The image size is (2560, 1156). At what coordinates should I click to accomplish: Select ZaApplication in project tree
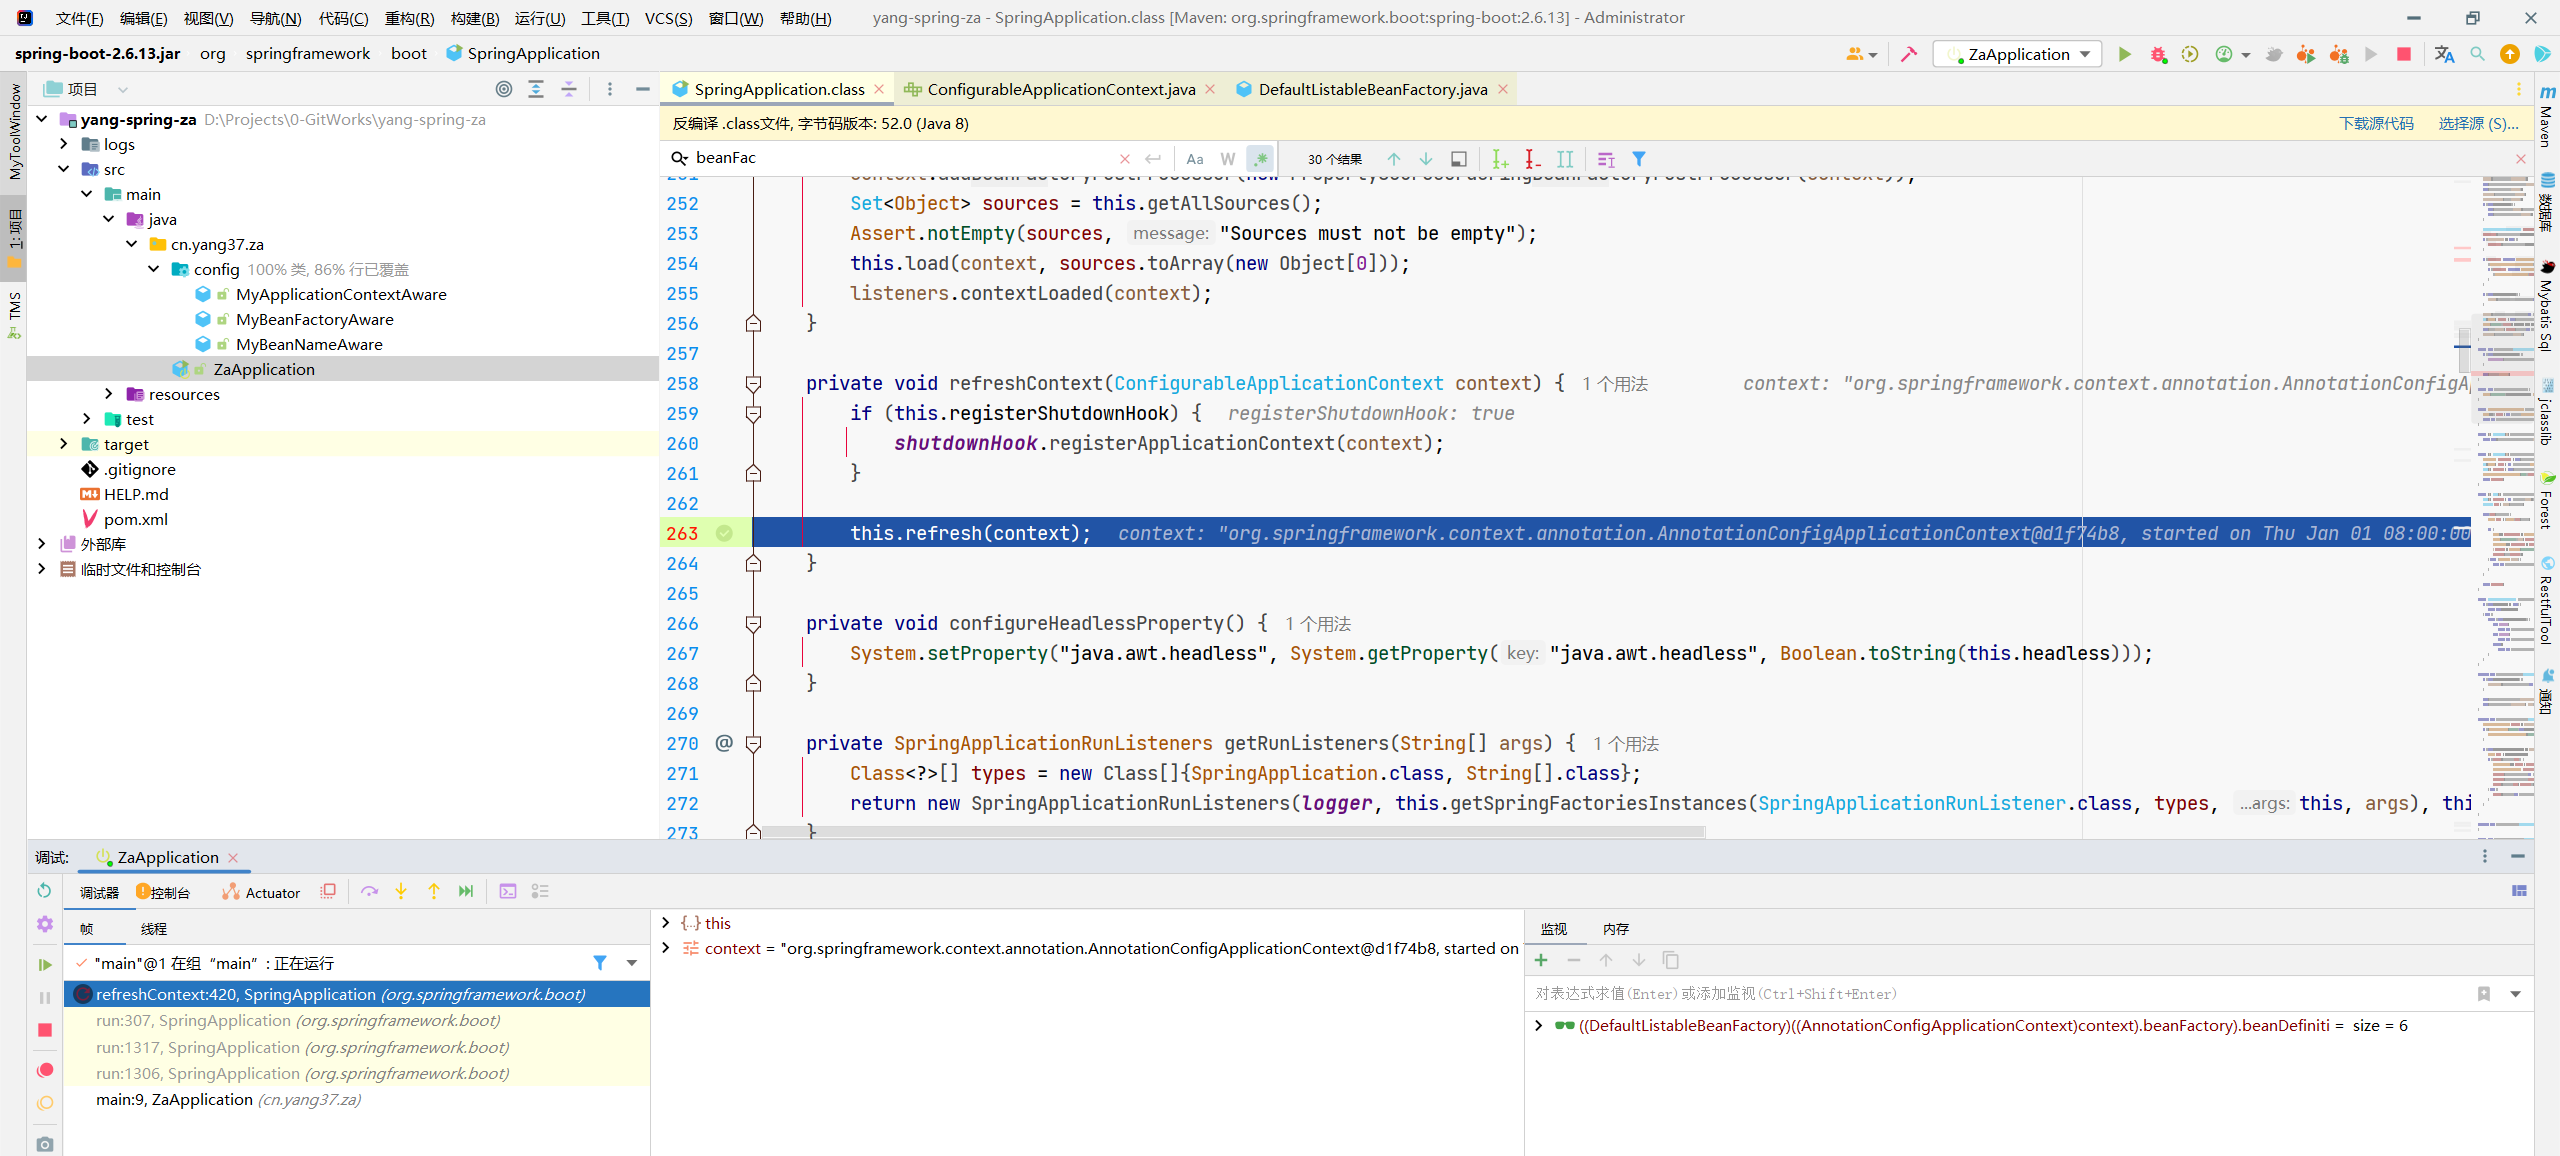(264, 369)
